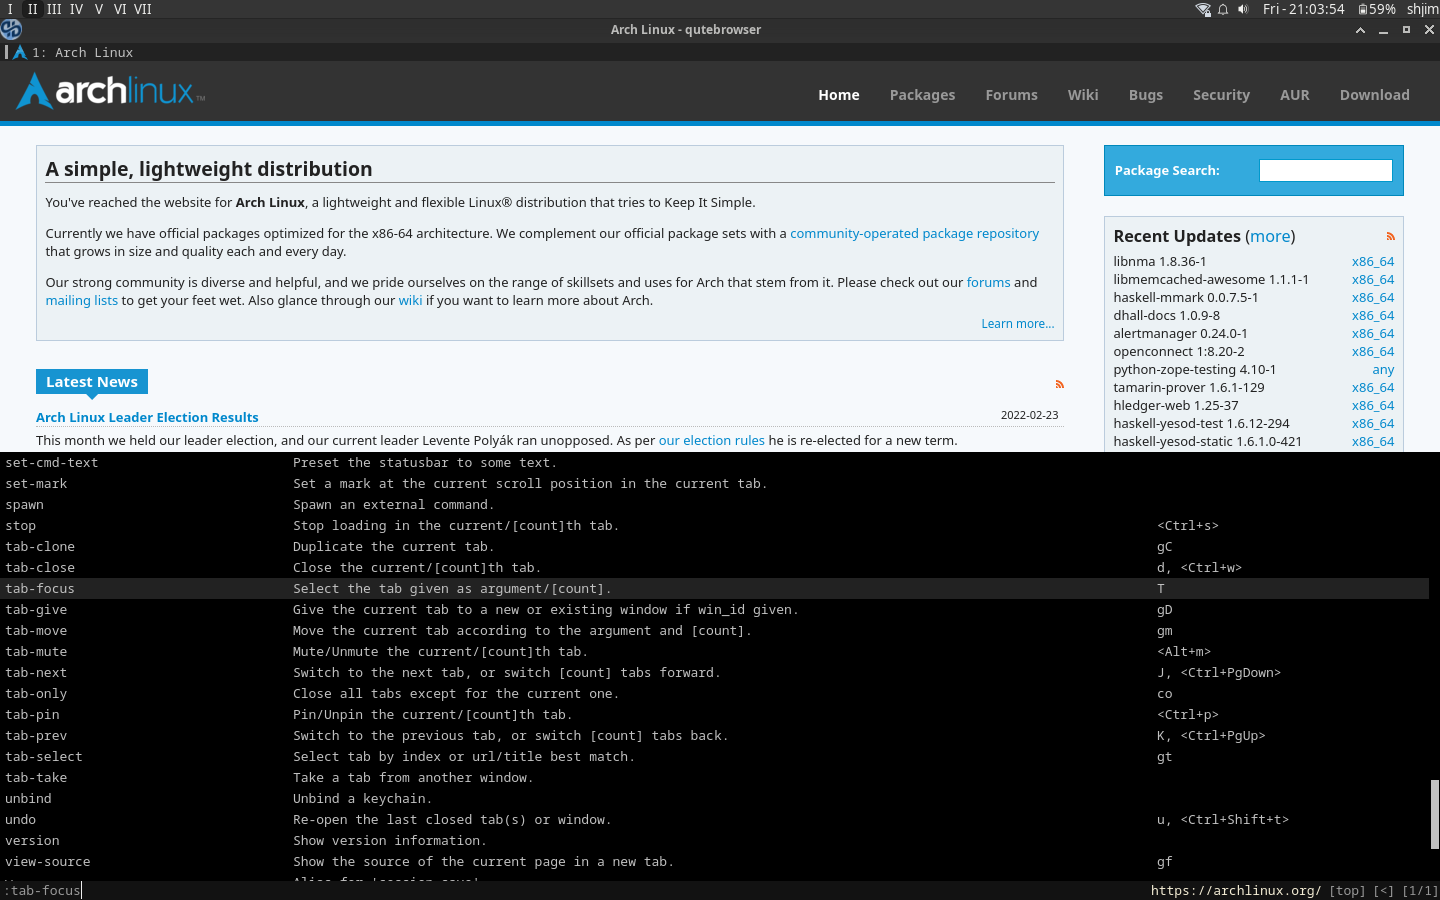This screenshot has width=1440, height=900.
Task: Open the Packages nav item
Action: pyautogui.click(x=922, y=95)
